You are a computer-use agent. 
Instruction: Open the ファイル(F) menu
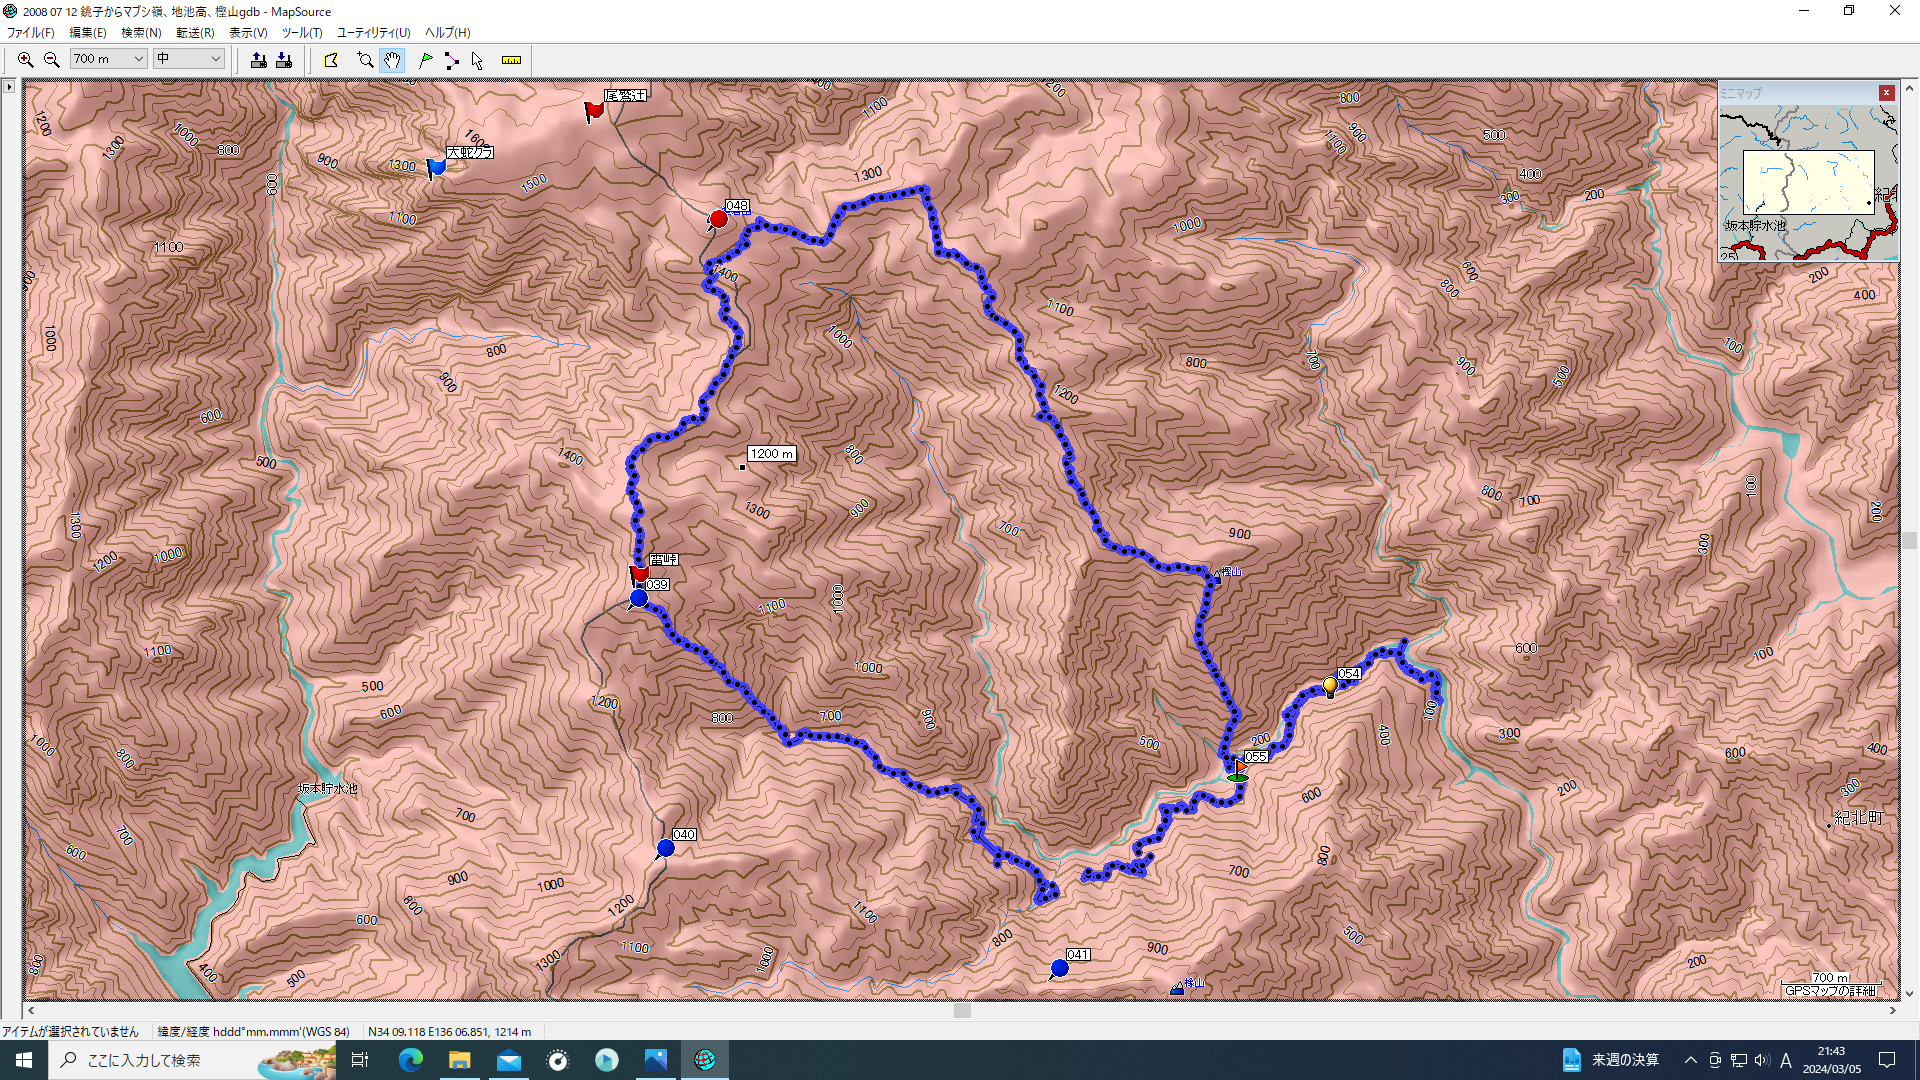tap(30, 32)
